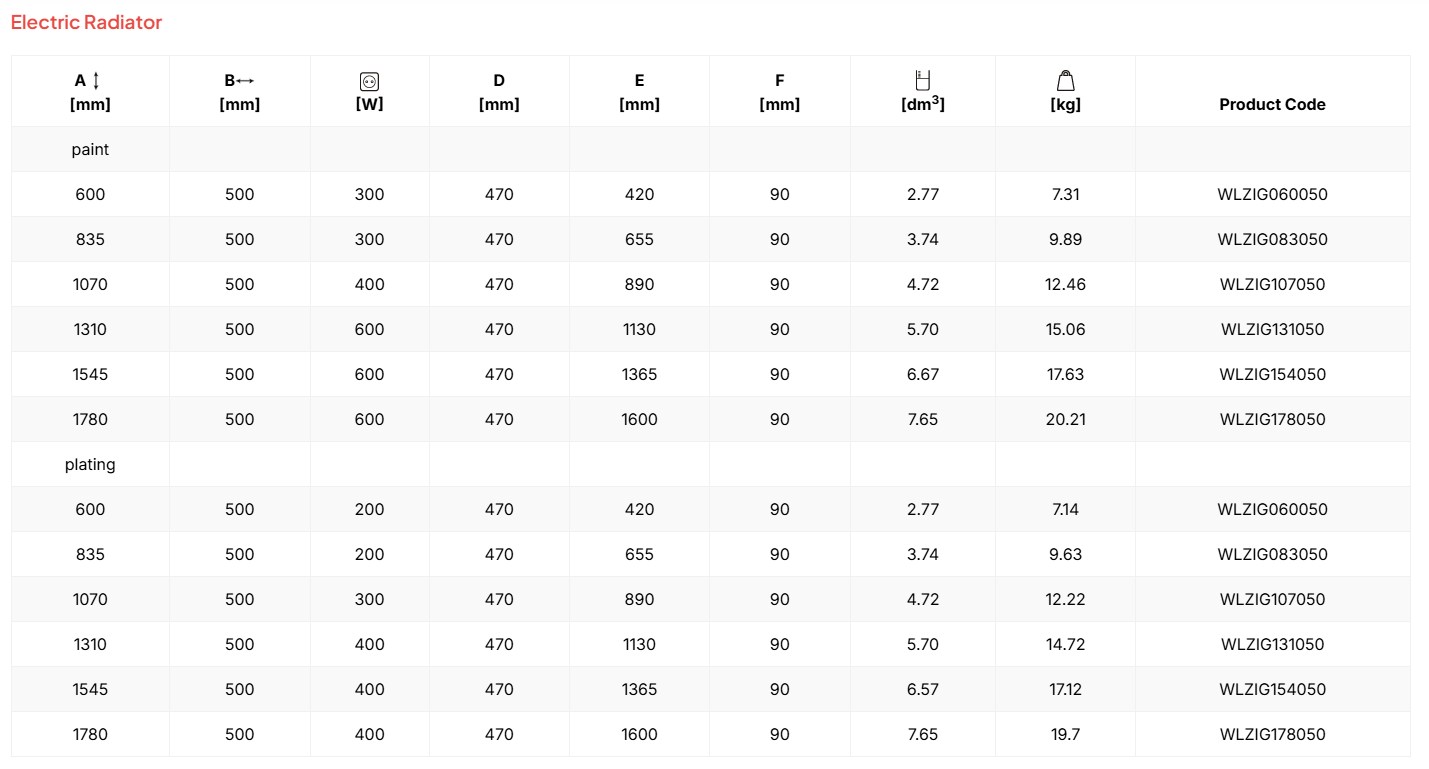Click the Product Code column header
This screenshot has height=769, width=1429.
[x=1272, y=104]
